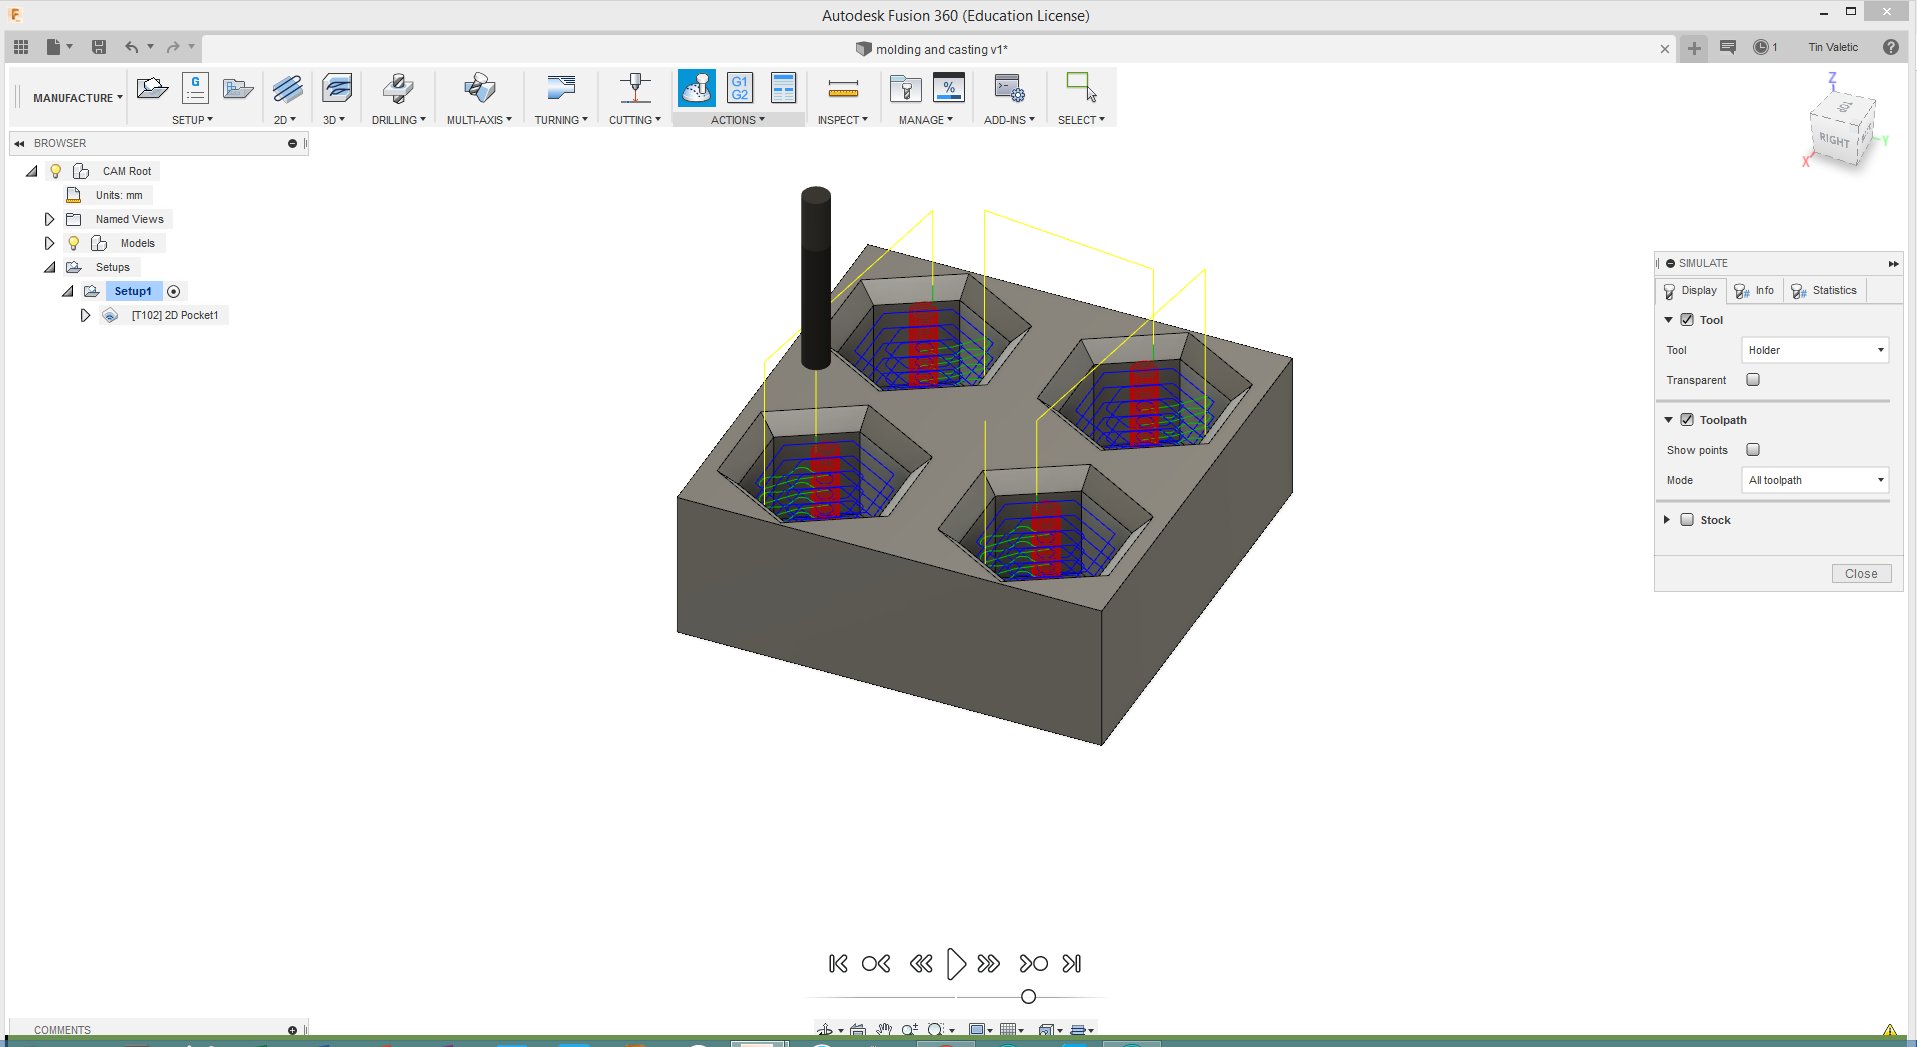This screenshot has height=1047, width=1917.
Task: Open the Mode dropdown showing All toolpath
Action: click(x=1815, y=480)
